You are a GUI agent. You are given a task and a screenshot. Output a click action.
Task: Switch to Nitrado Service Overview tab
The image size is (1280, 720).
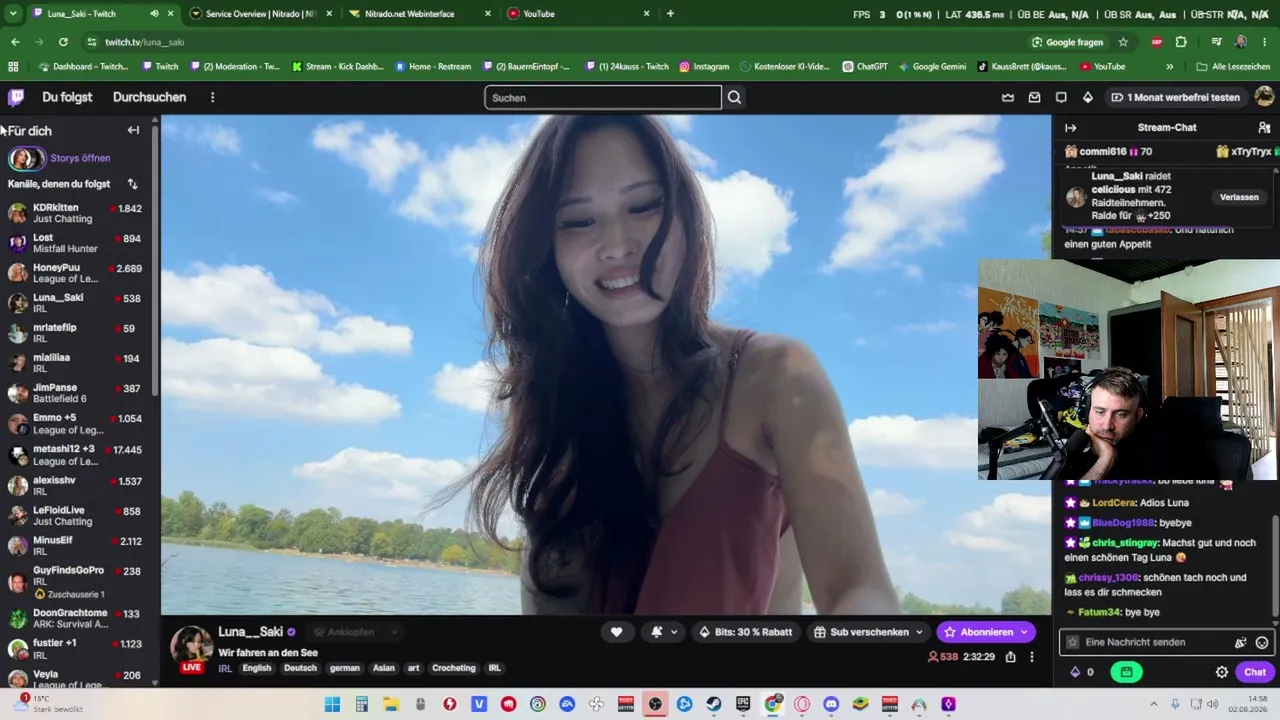coord(261,14)
